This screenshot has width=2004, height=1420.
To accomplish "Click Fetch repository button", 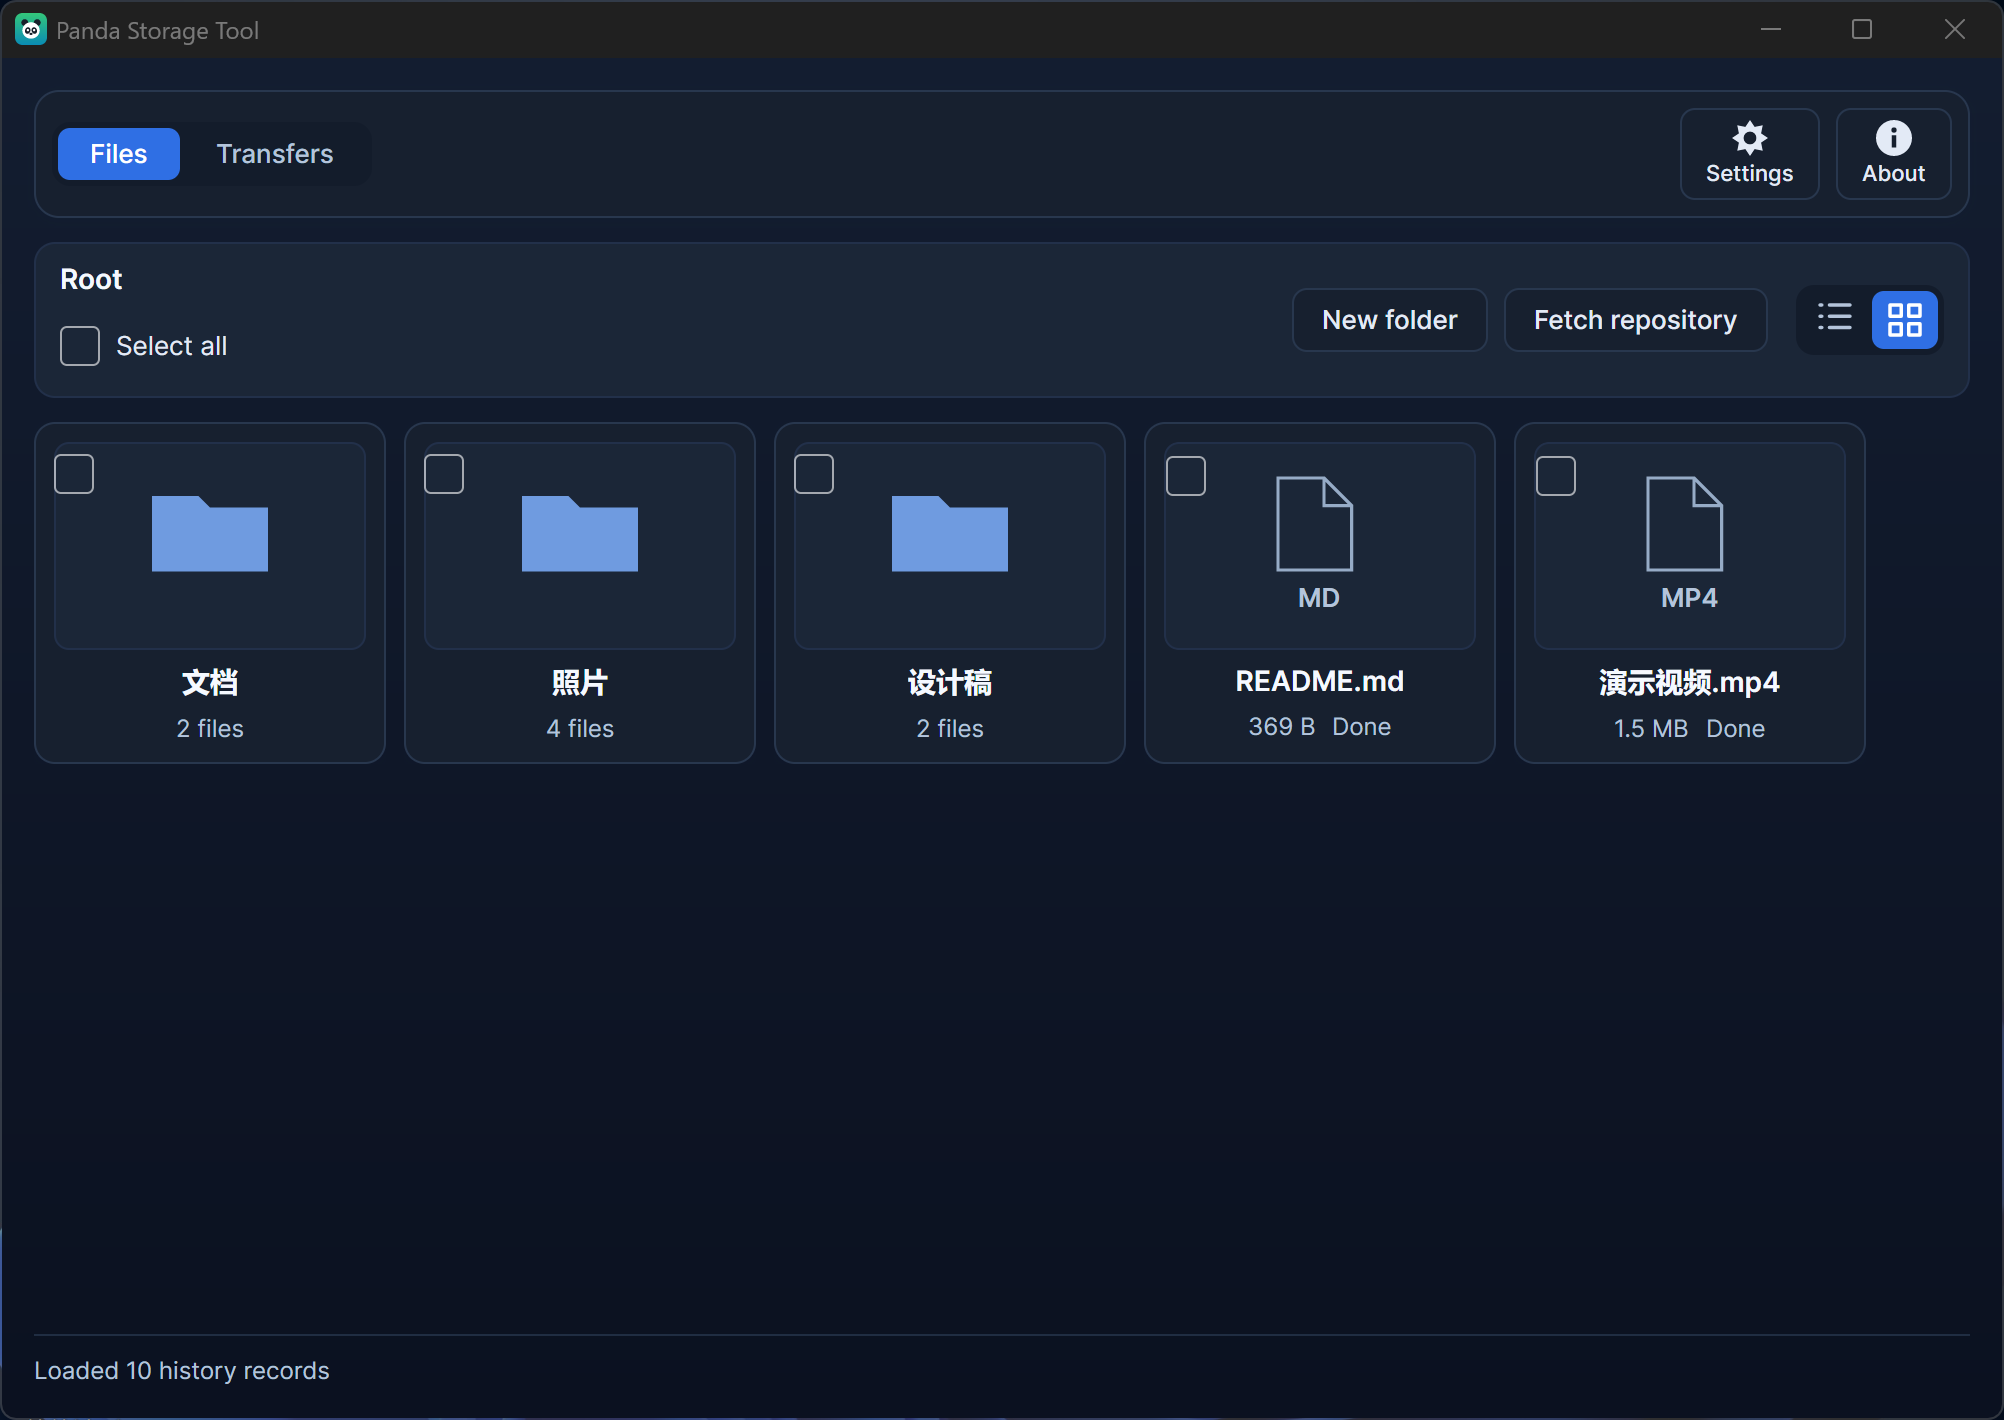I will pos(1636,320).
